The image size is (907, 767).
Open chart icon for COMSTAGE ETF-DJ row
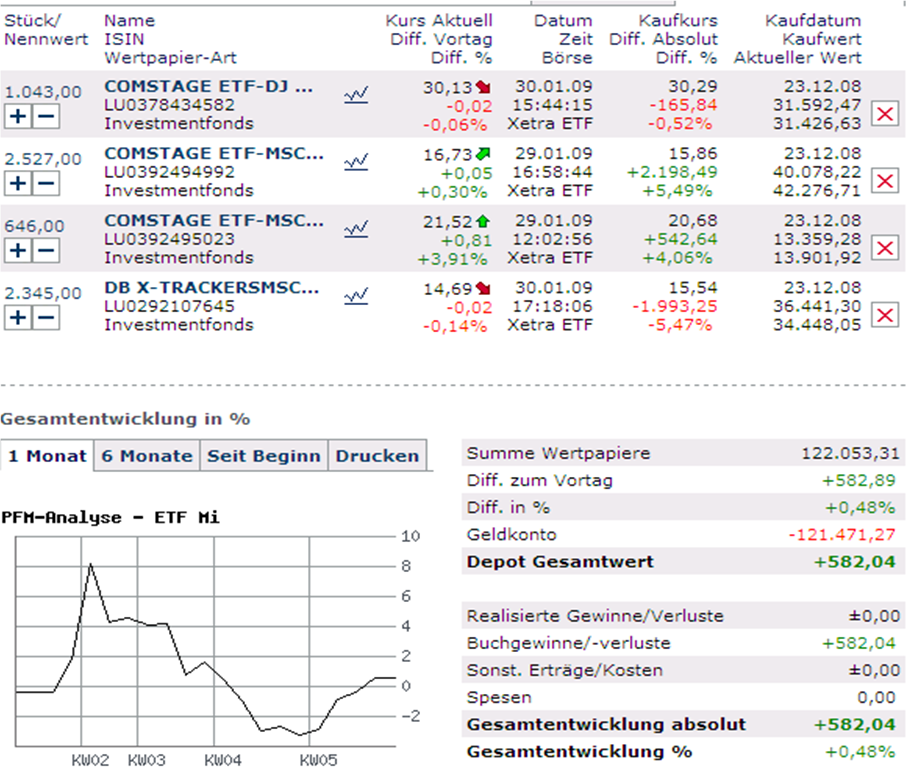356,95
